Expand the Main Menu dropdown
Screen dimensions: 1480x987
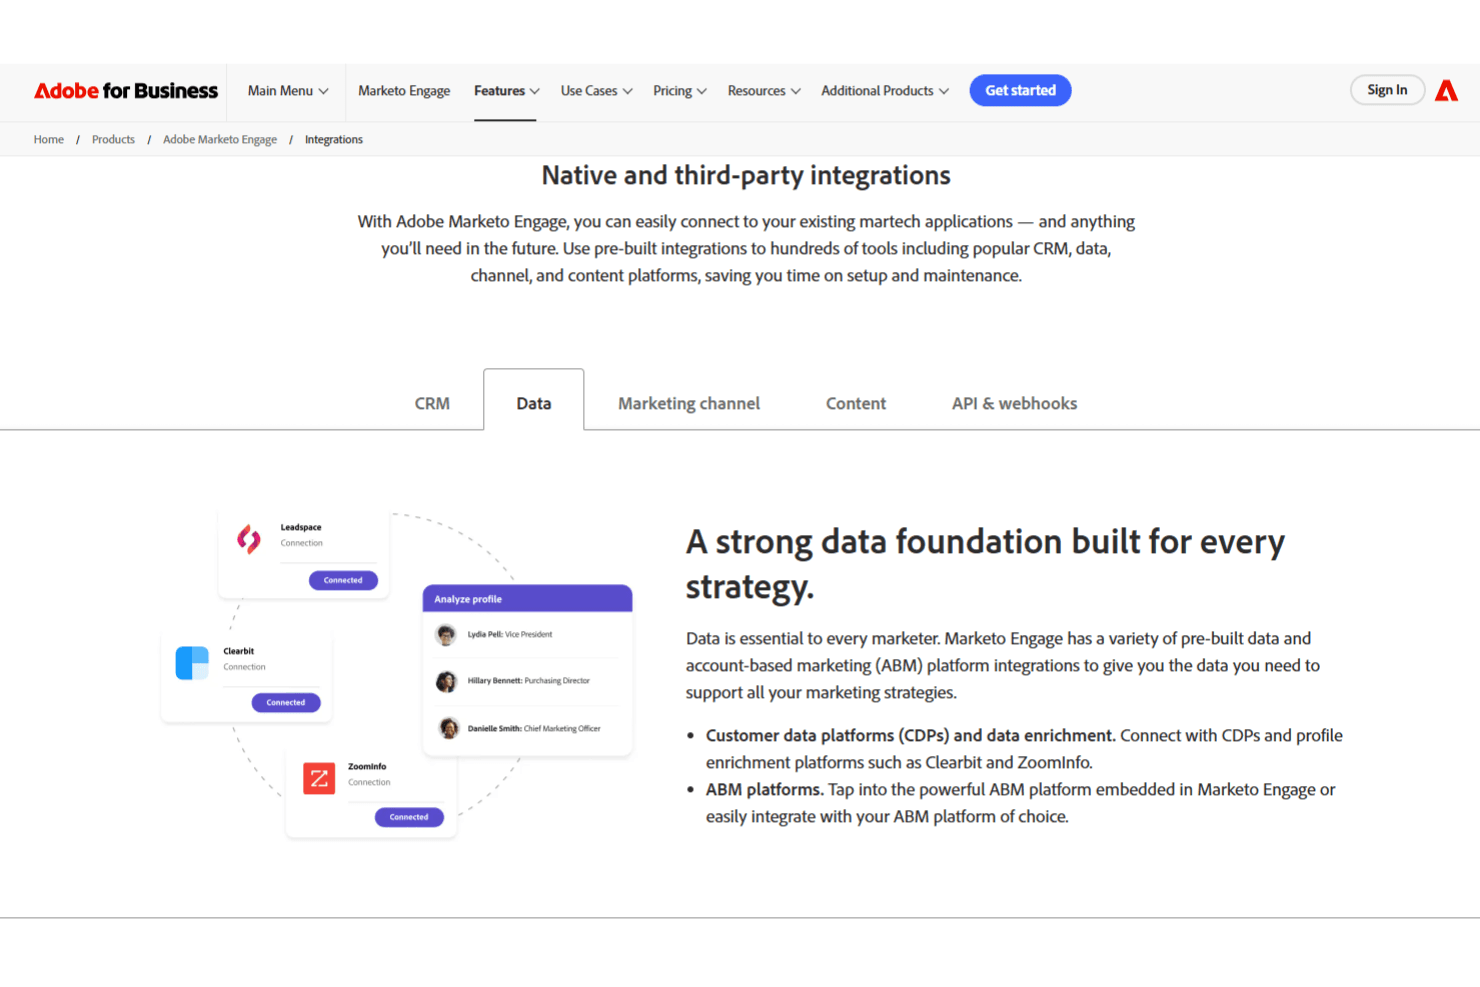point(288,91)
